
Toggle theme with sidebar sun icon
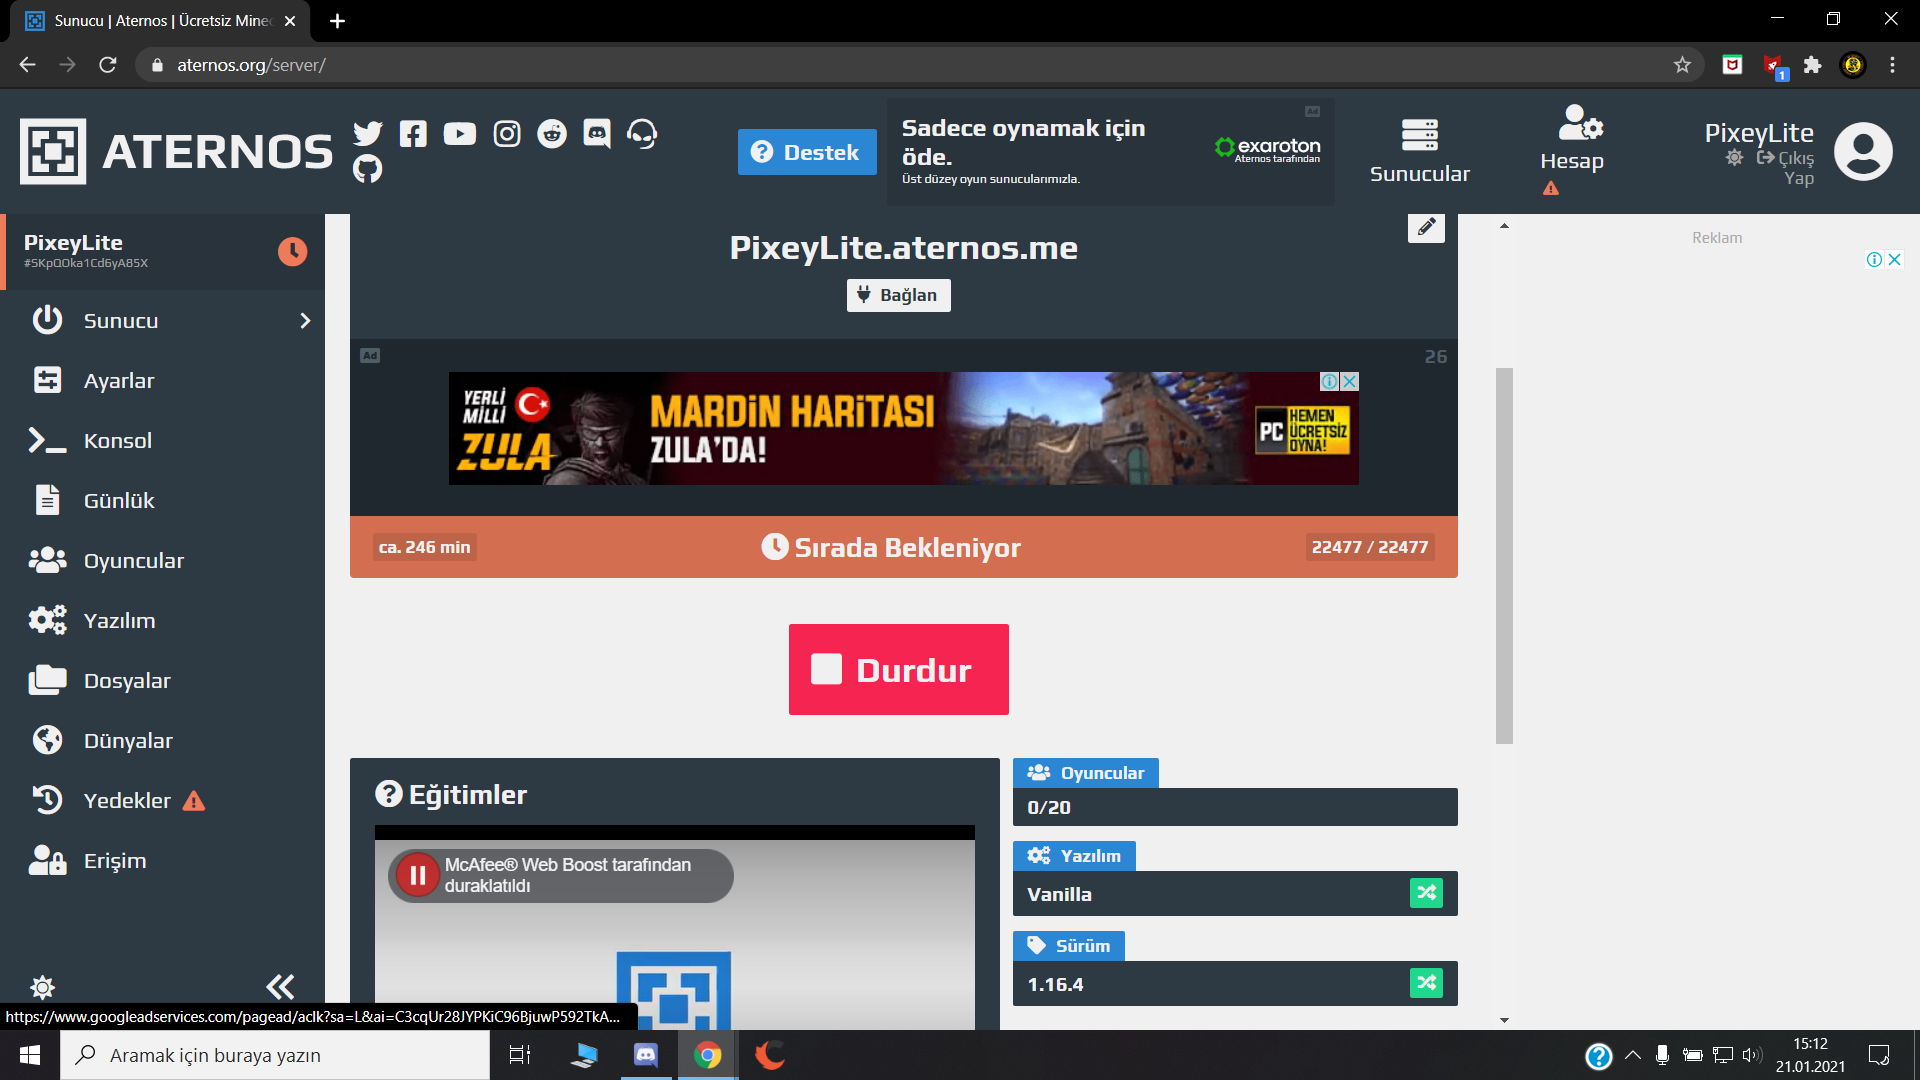click(42, 987)
